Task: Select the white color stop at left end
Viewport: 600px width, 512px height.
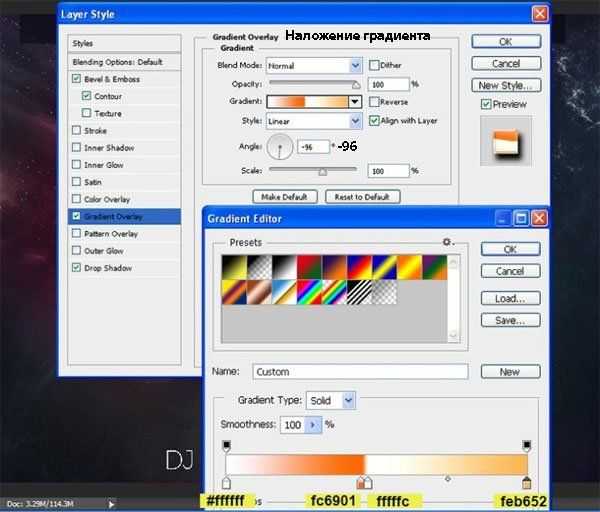Action: (226, 483)
